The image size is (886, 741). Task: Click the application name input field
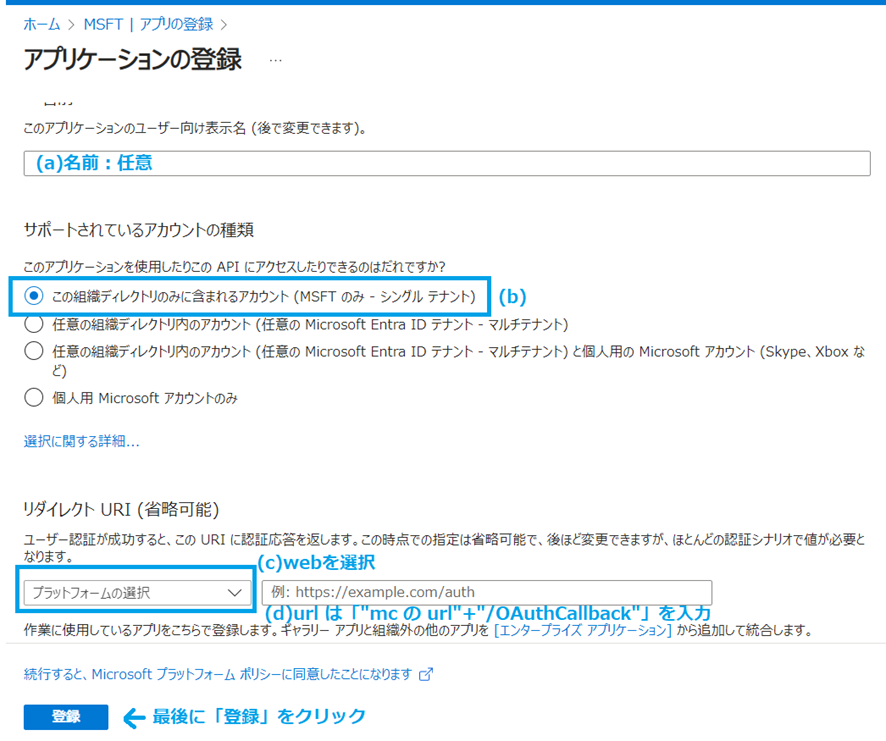(x=447, y=163)
